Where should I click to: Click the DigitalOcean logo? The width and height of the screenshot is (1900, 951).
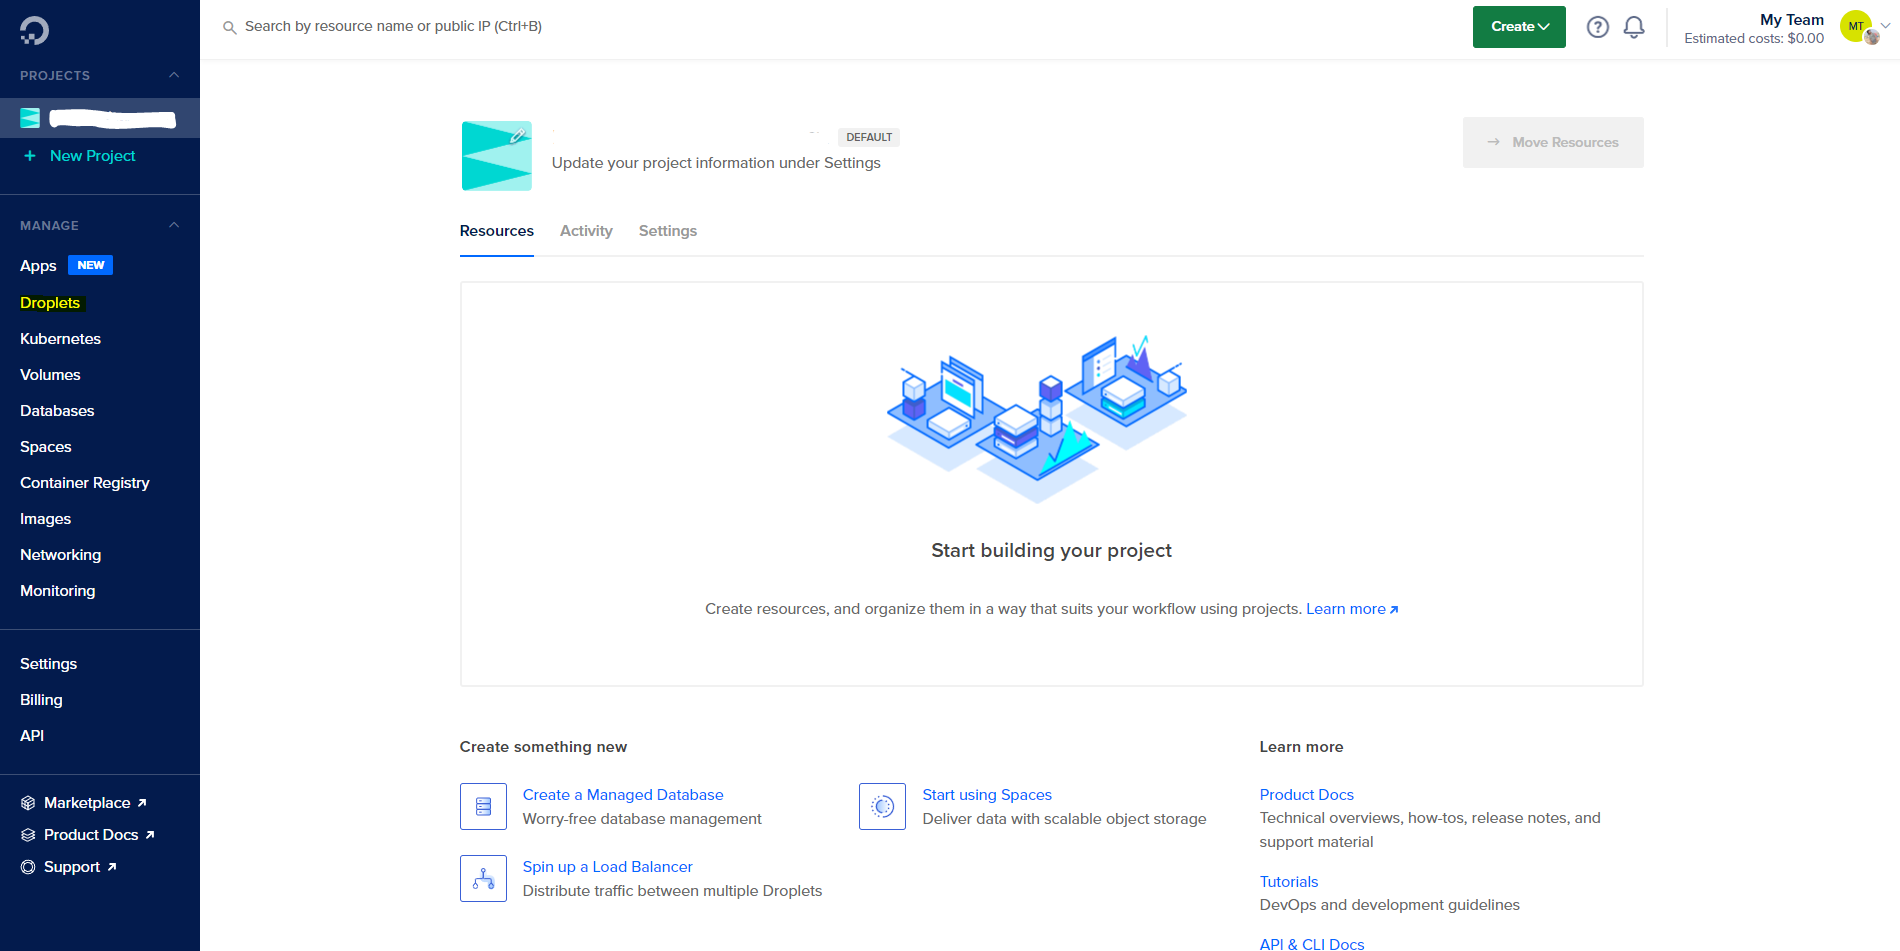tap(32, 28)
